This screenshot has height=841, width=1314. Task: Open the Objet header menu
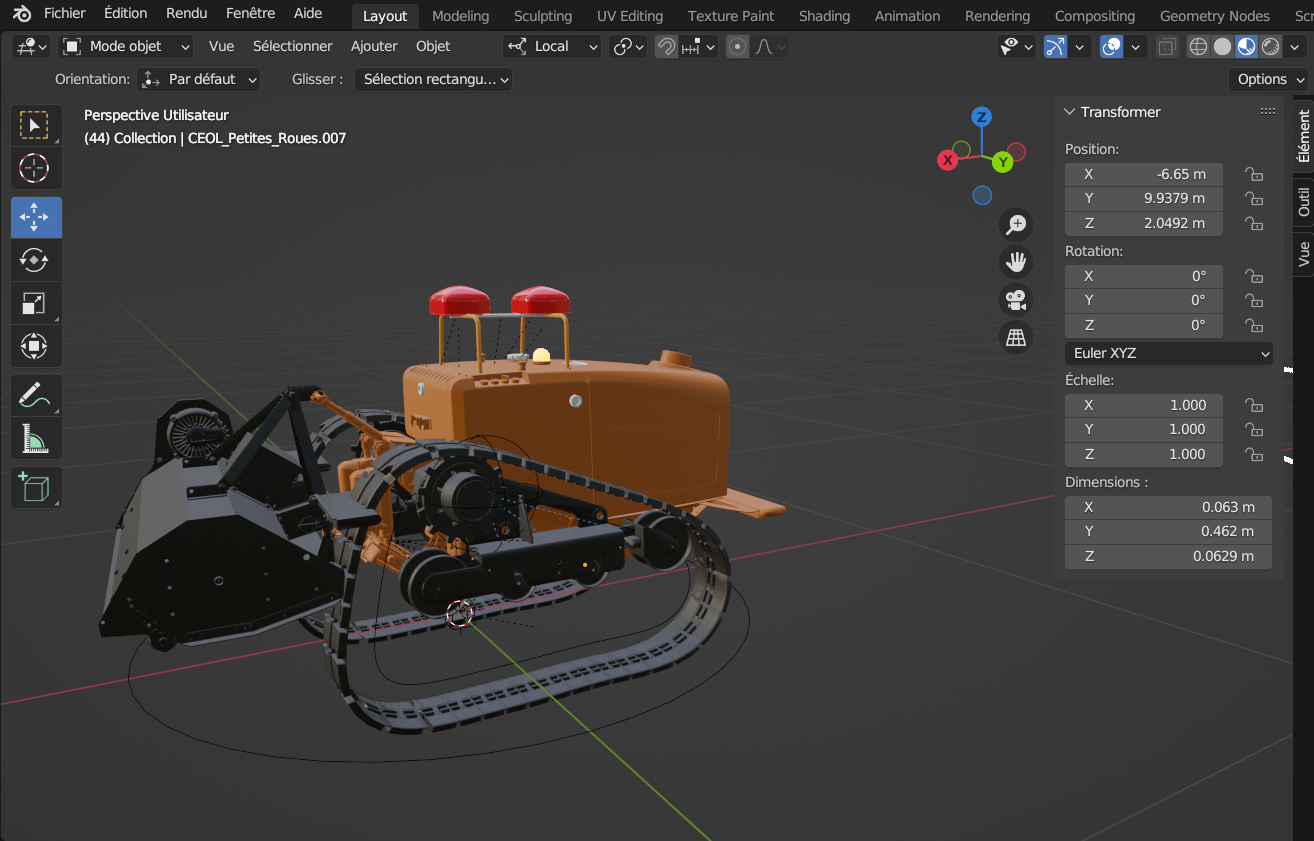pyautogui.click(x=433, y=46)
